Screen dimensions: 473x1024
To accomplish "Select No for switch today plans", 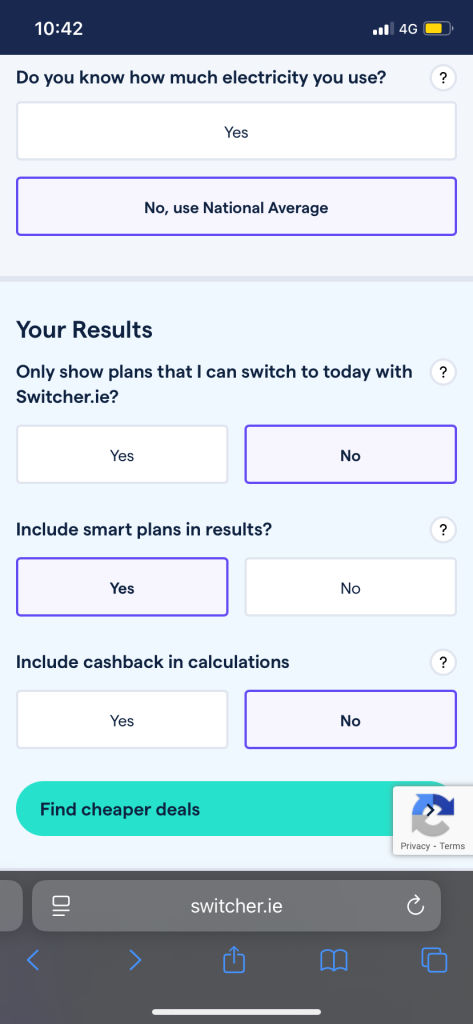I will click(x=350, y=455).
